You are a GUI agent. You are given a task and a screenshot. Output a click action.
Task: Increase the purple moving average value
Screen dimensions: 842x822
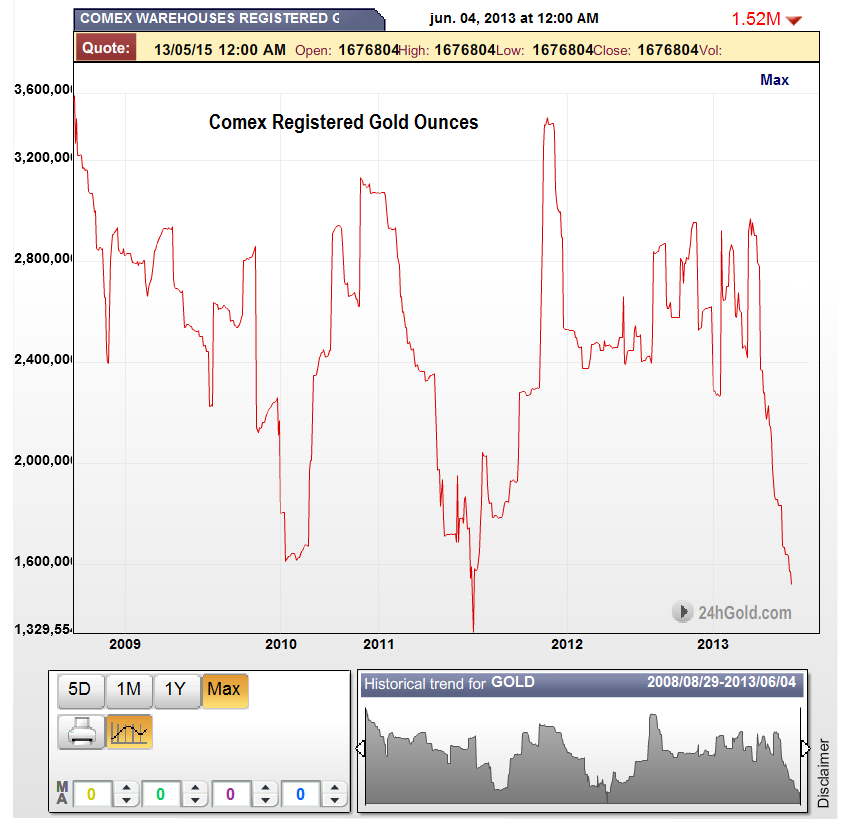point(265,788)
